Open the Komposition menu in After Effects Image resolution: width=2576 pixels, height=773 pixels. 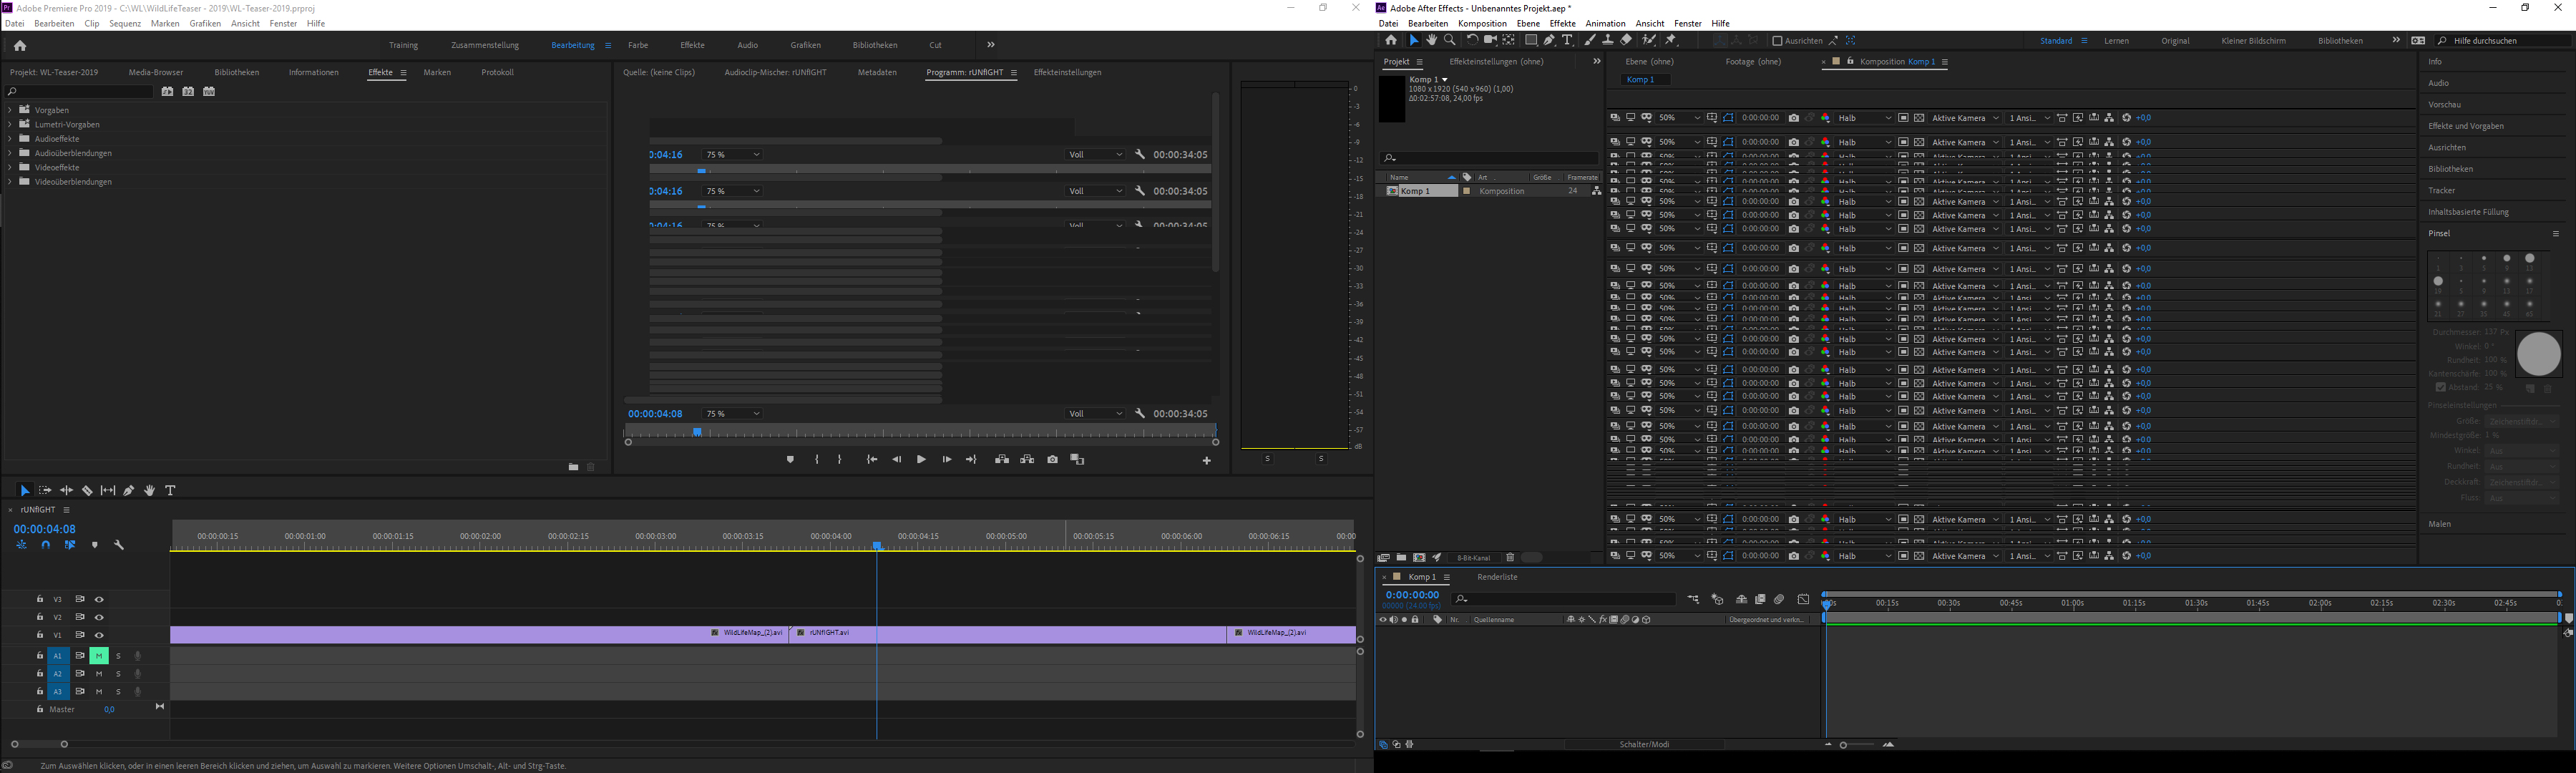(x=1482, y=23)
